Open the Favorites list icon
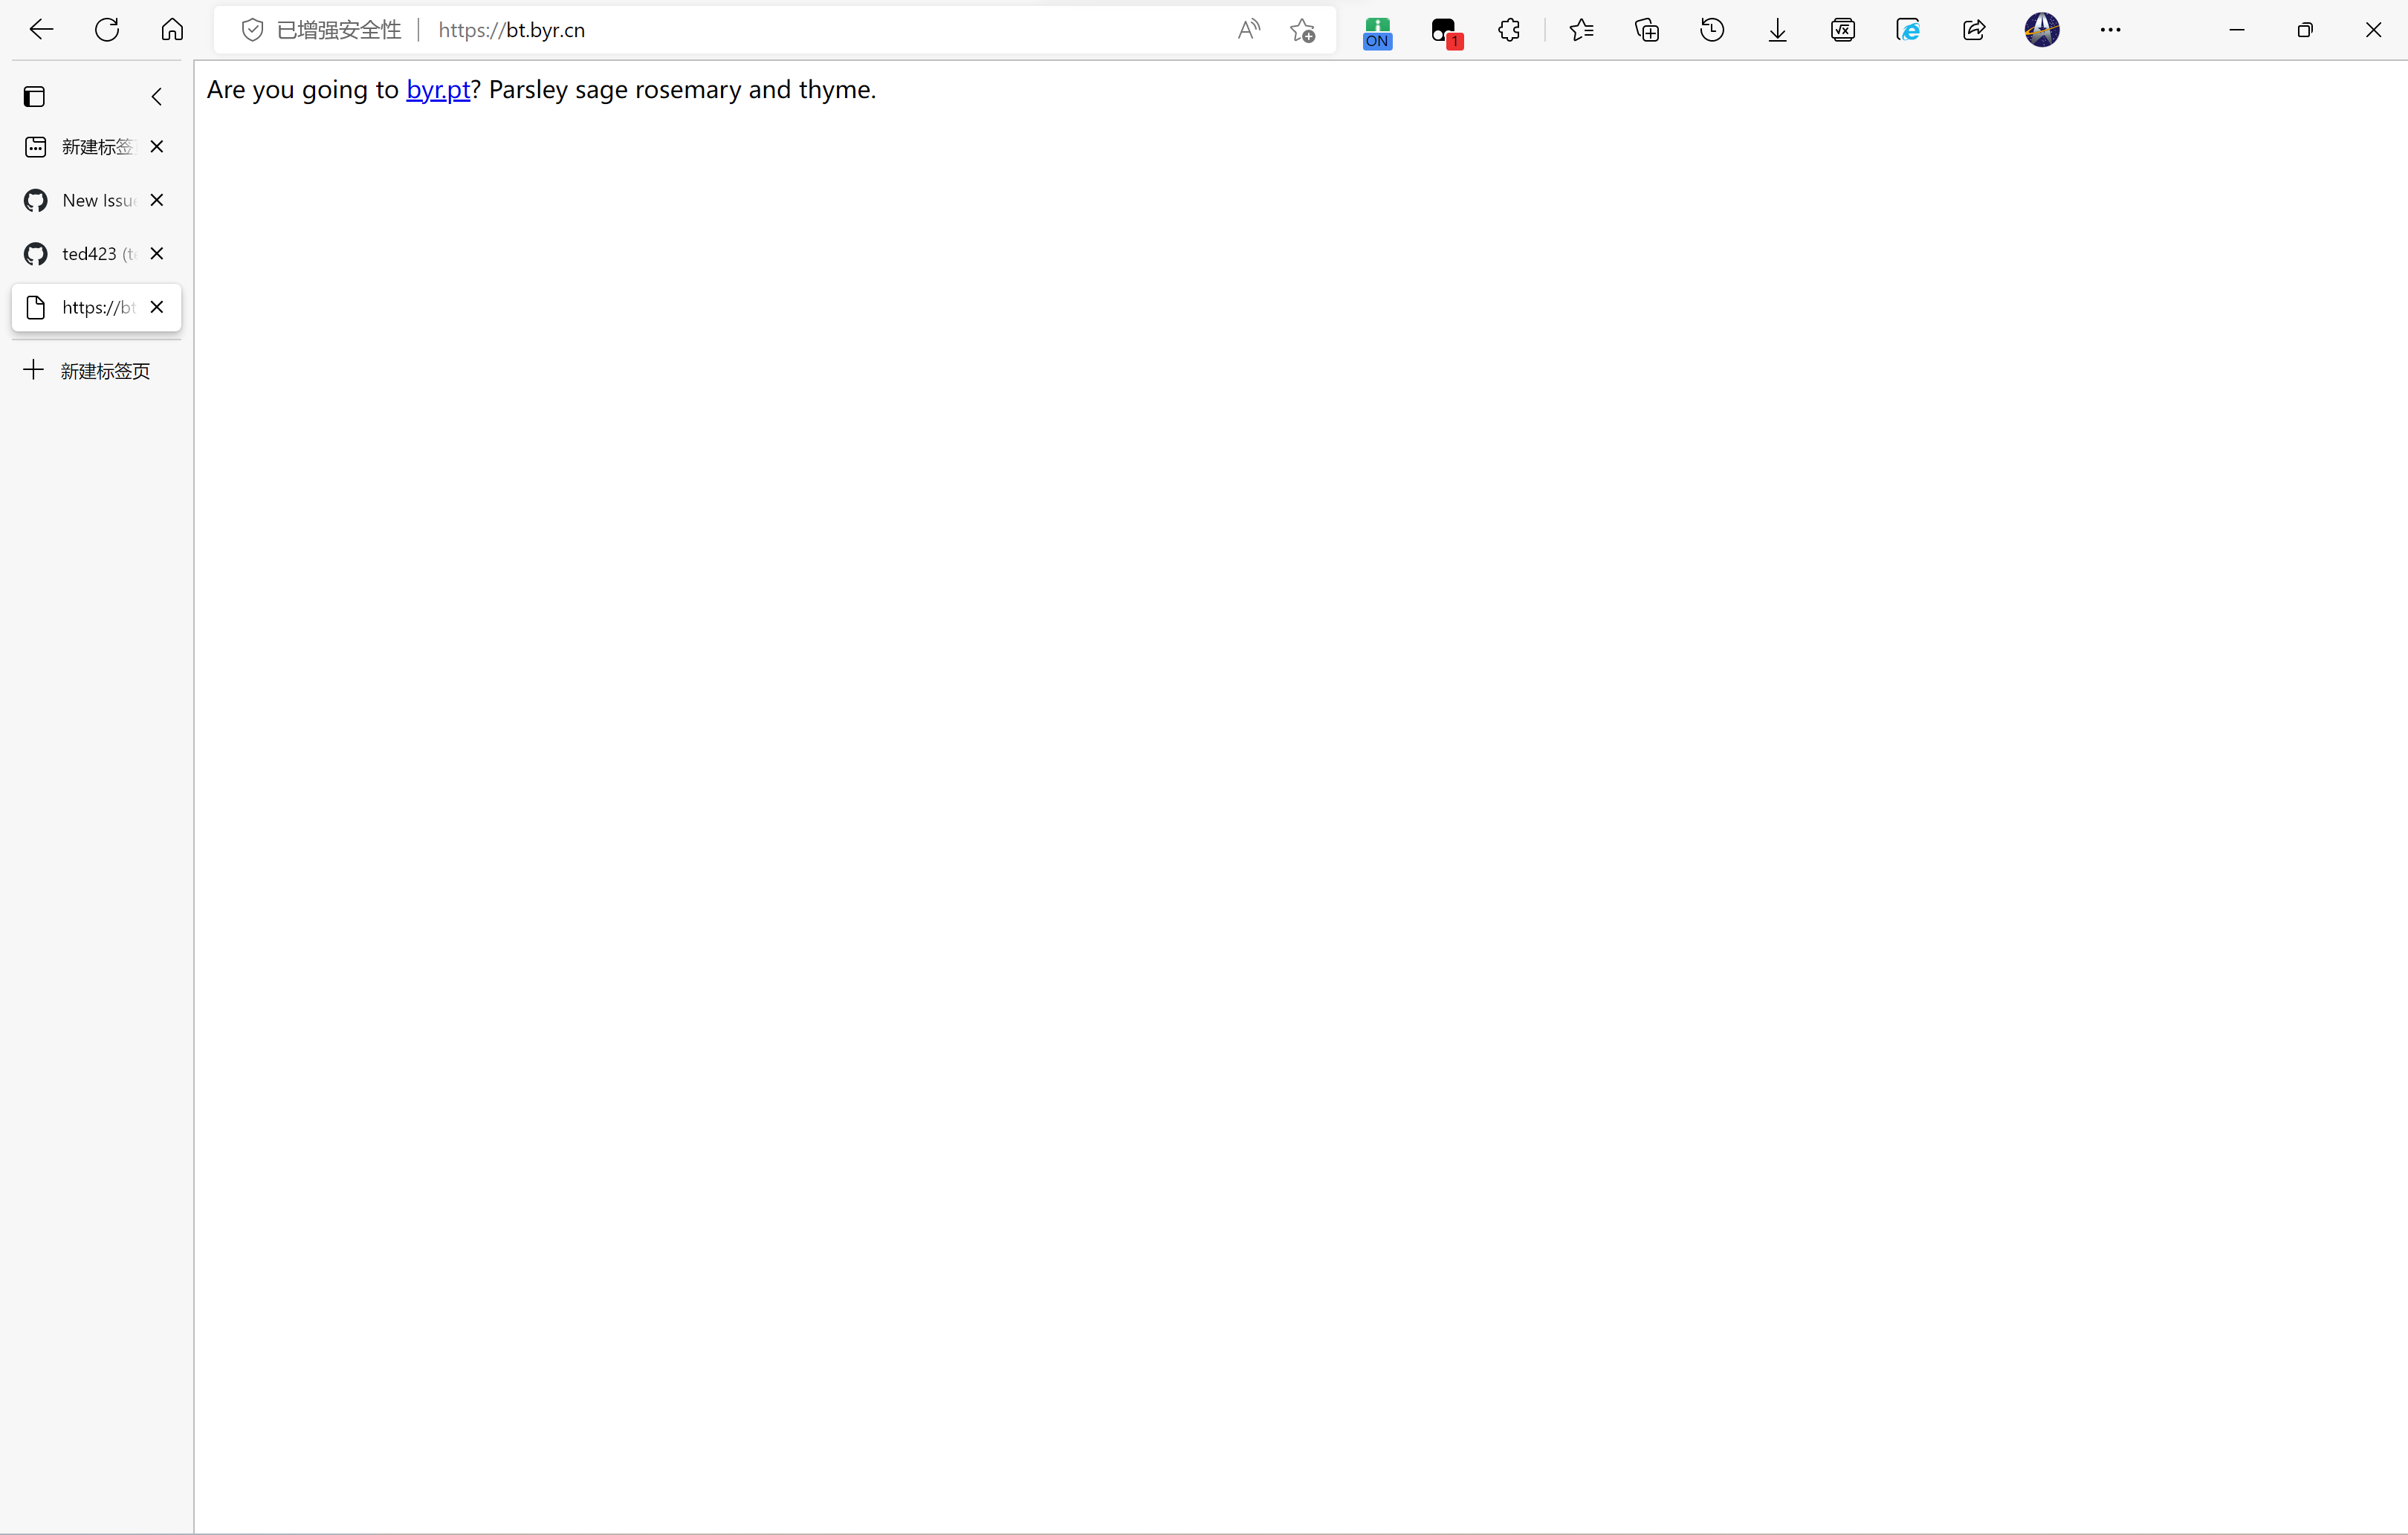 [x=1581, y=30]
